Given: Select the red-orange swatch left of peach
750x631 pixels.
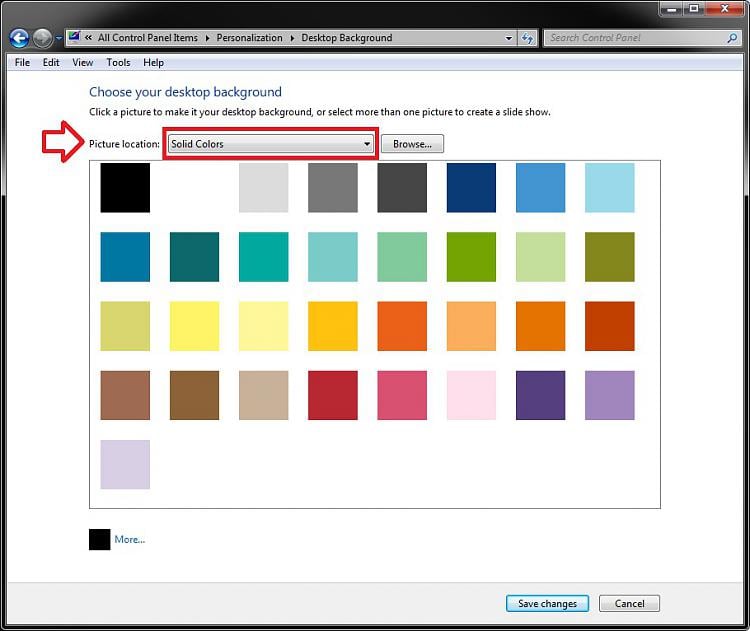Looking at the screenshot, I should (x=402, y=326).
